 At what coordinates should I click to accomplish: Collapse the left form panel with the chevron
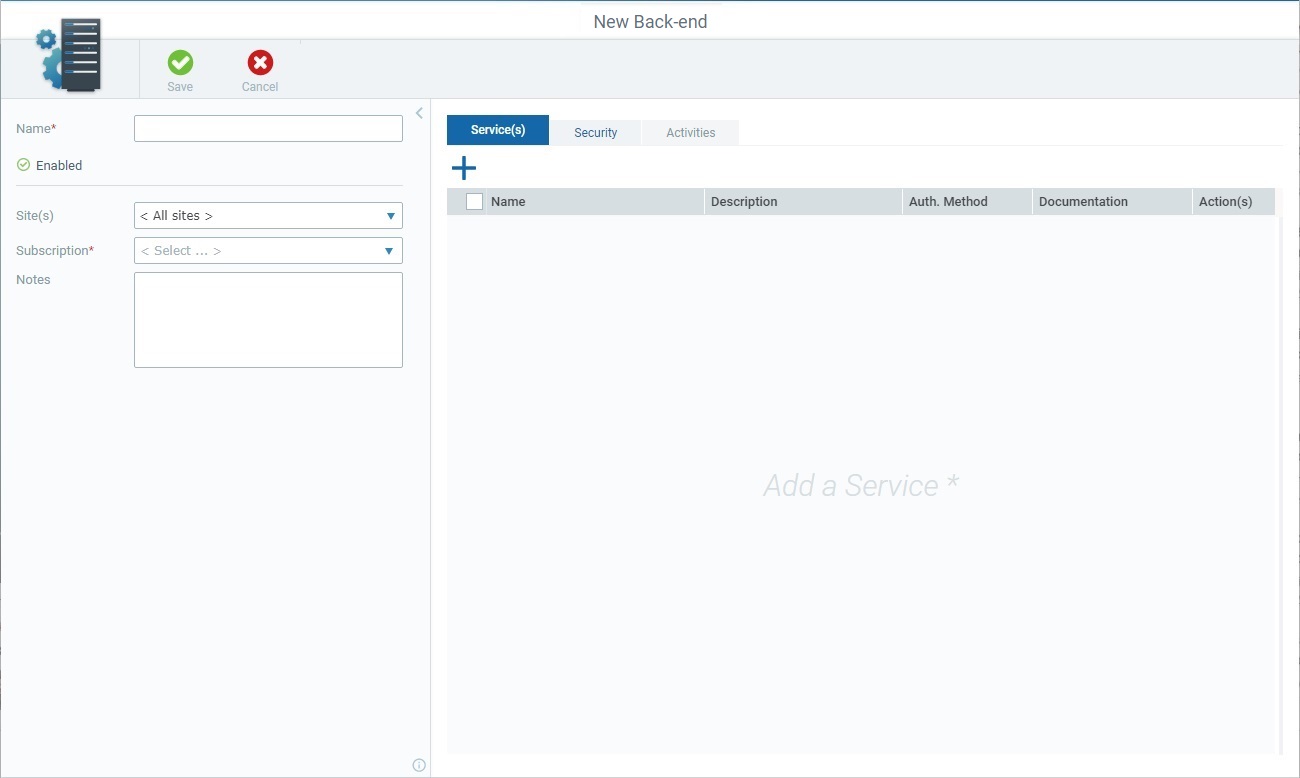(419, 112)
